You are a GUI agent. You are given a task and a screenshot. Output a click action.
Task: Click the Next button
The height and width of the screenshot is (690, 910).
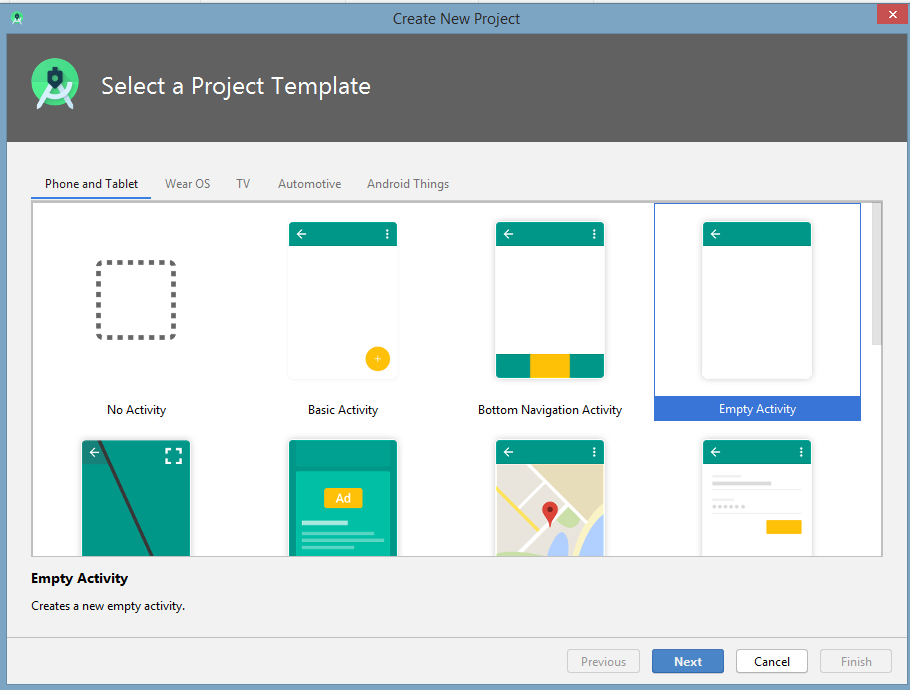point(687,661)
